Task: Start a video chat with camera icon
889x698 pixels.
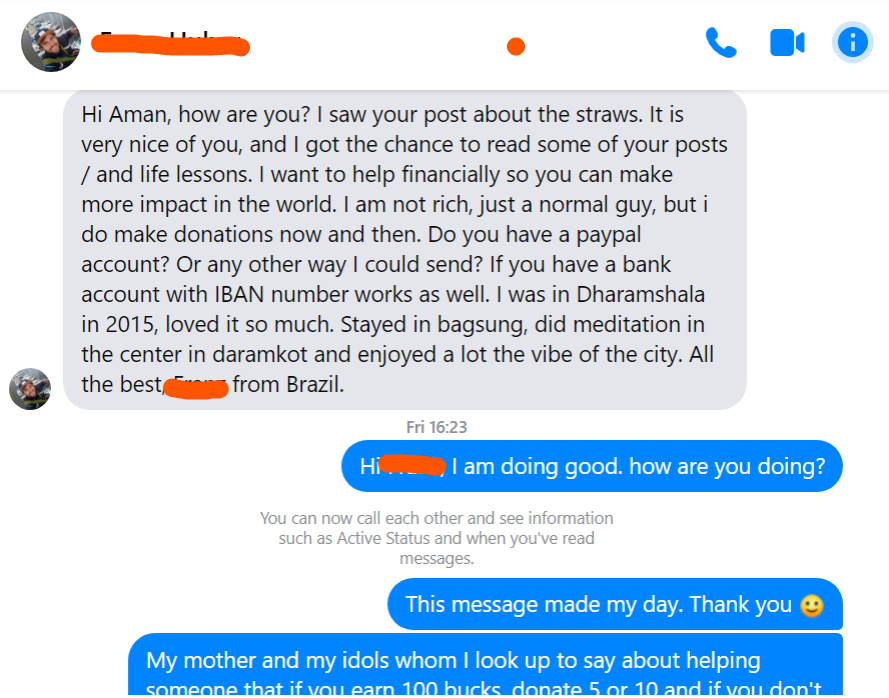Action: (787, 43)
